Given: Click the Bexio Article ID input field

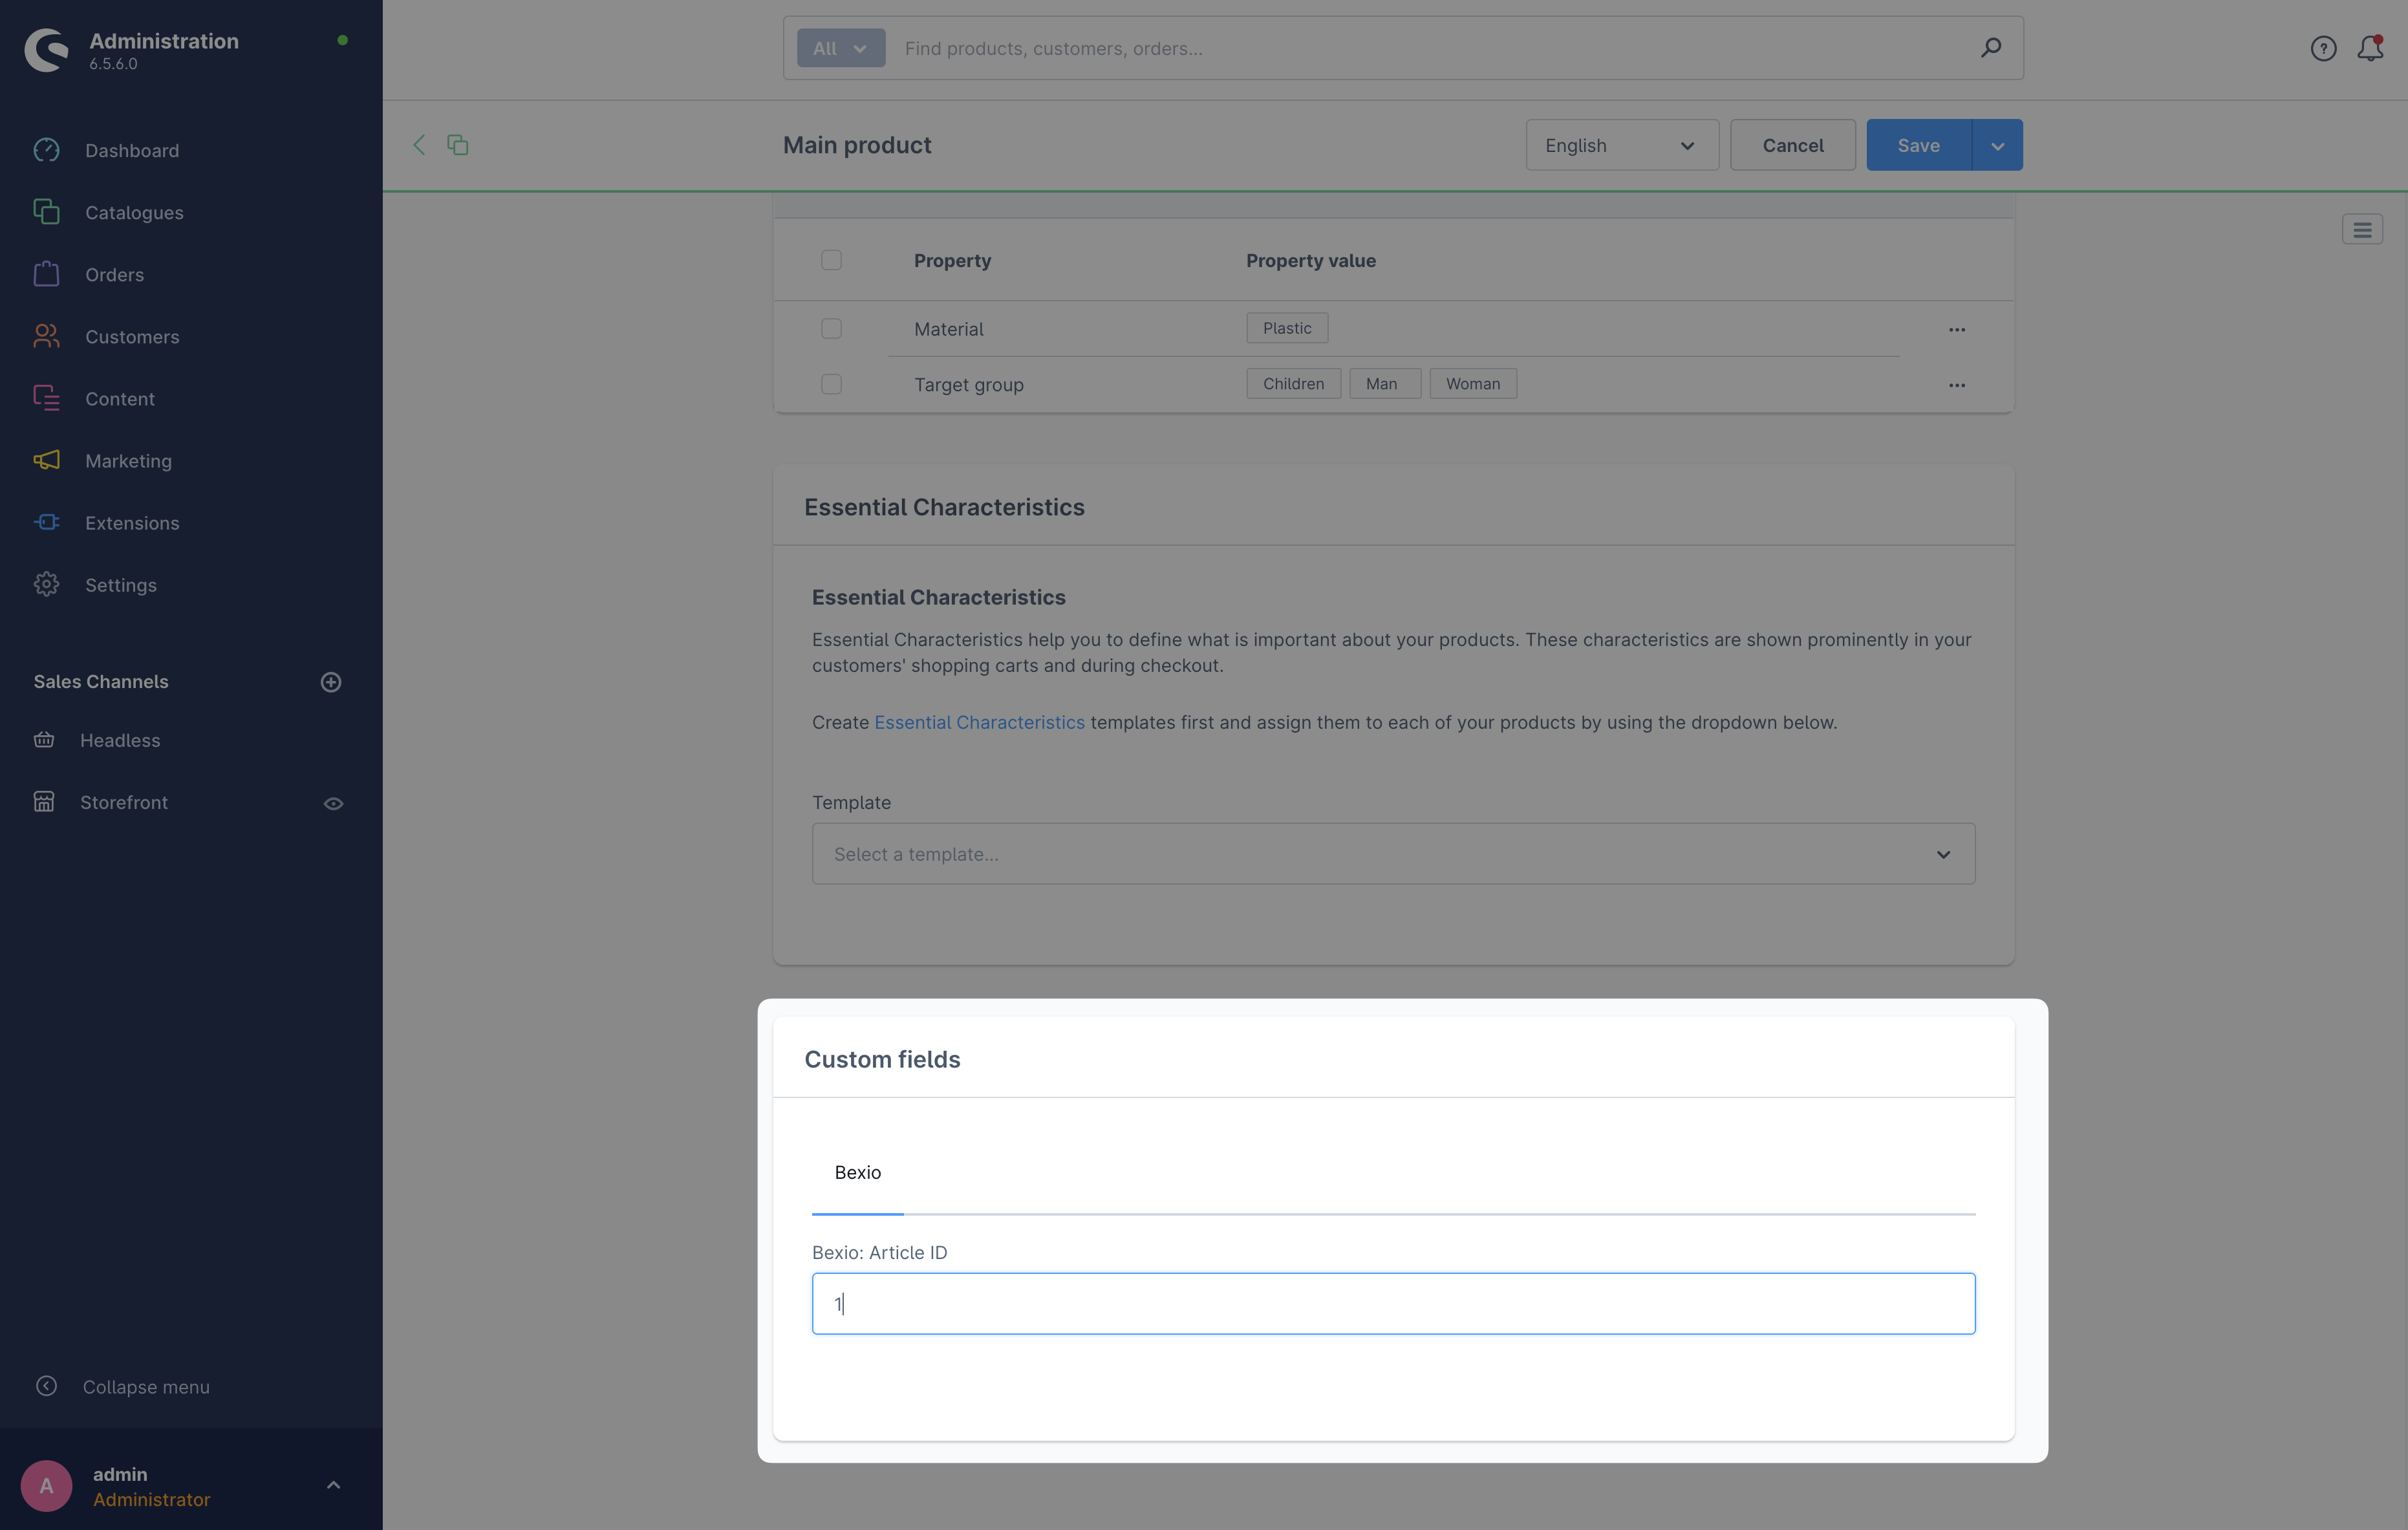Looking at the screenshot, I should pos(1393,1303).
